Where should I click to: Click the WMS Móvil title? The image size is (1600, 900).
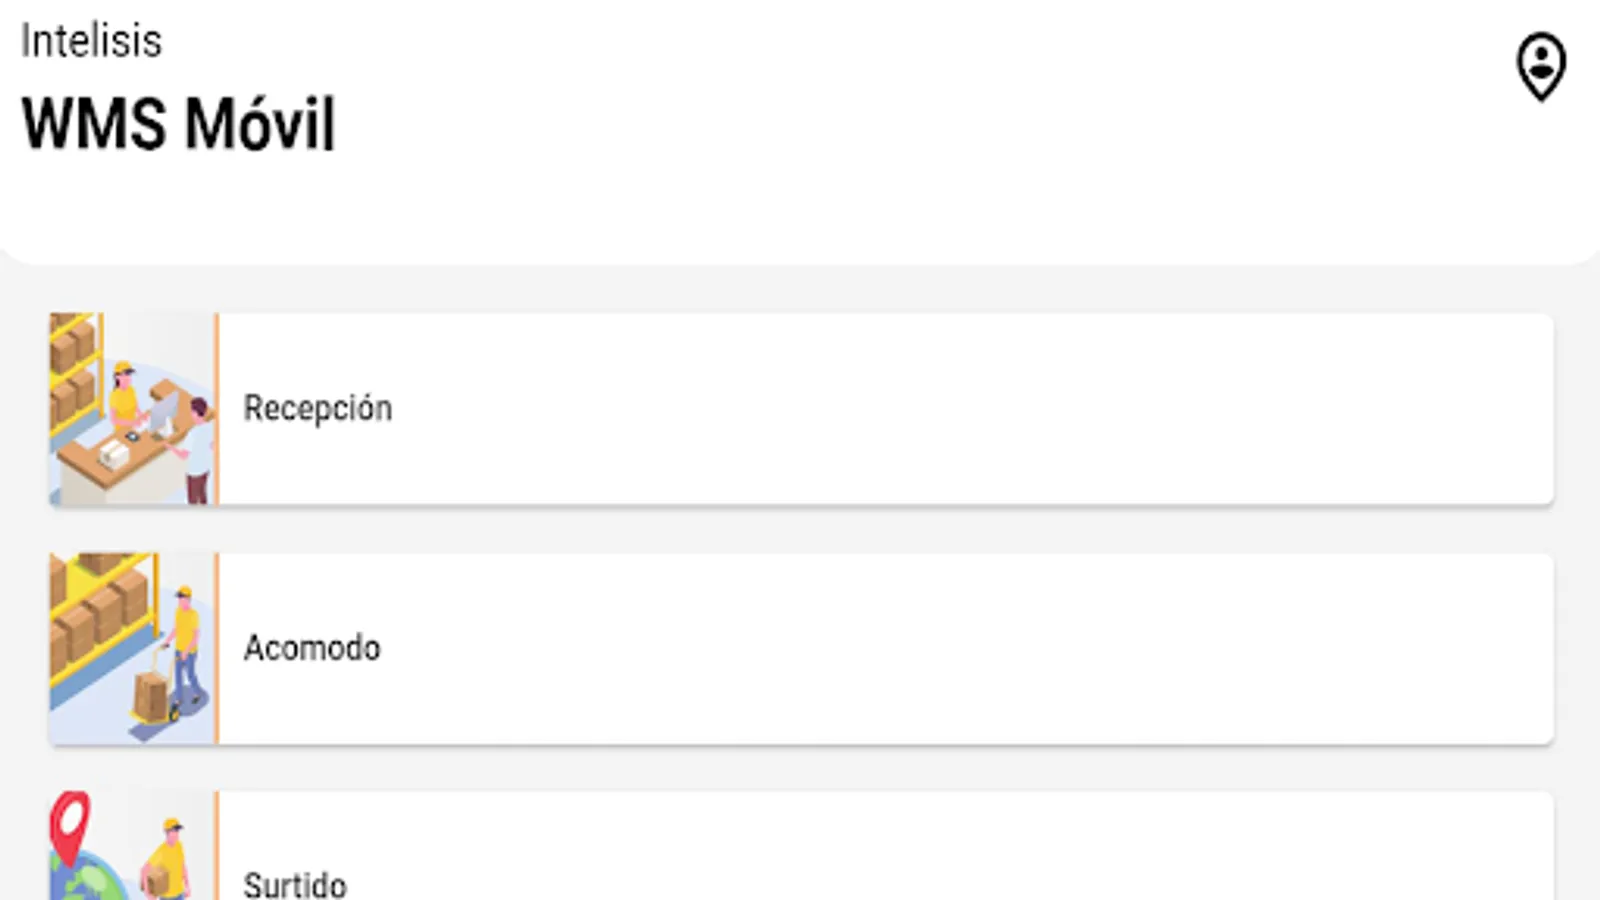tap(179, 124)
